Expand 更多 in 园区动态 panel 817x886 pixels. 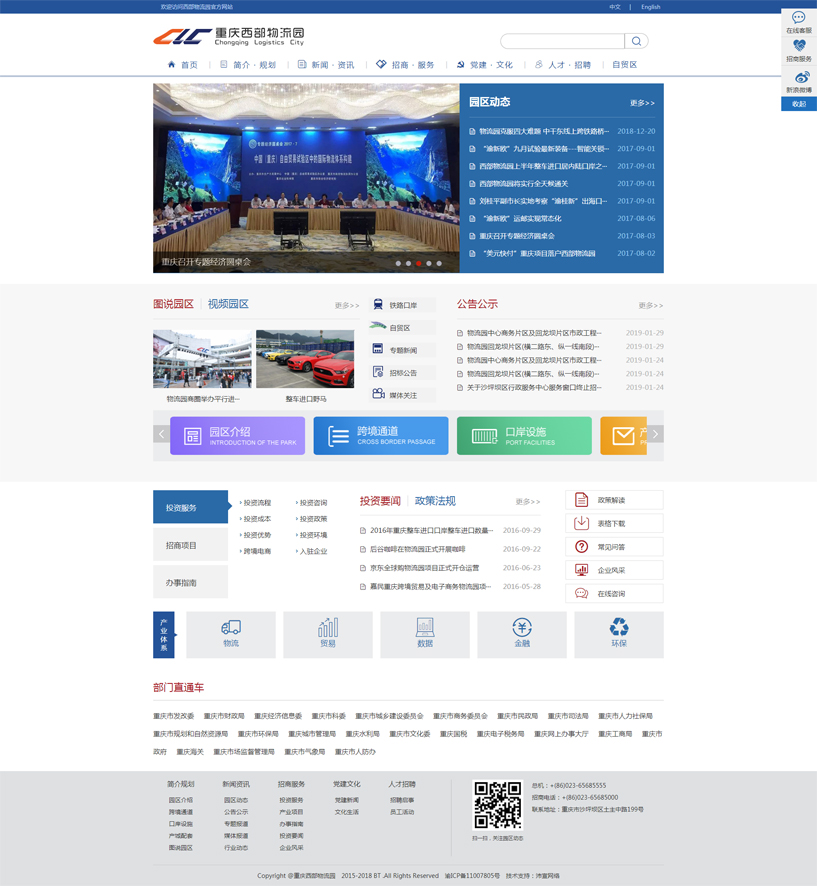[x=642, y=103]
